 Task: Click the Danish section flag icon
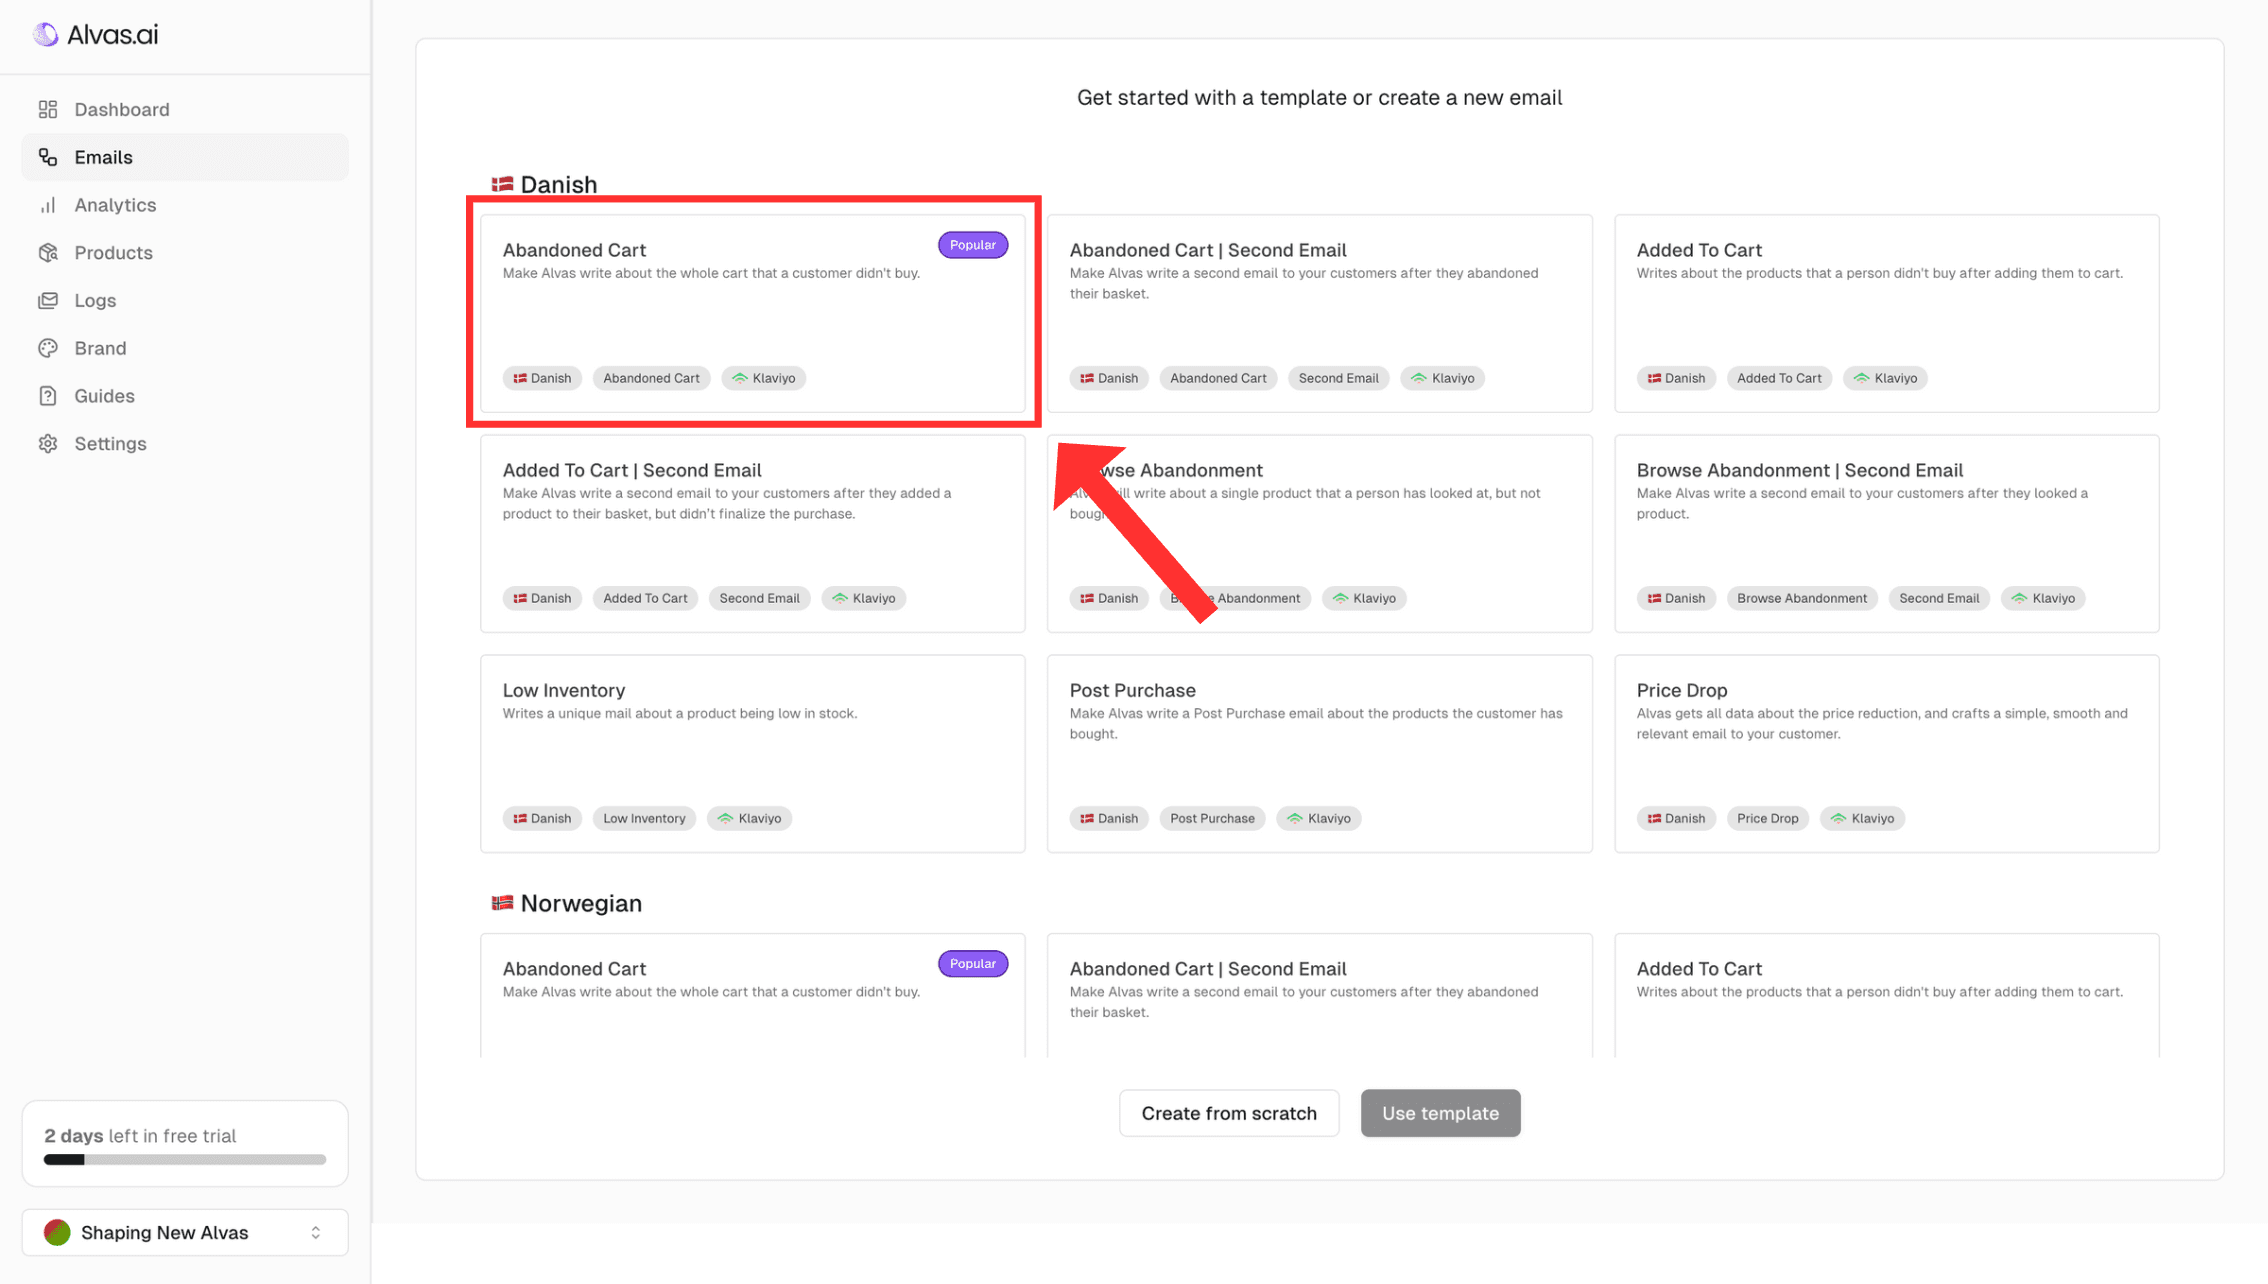click(x=502, y=184)
